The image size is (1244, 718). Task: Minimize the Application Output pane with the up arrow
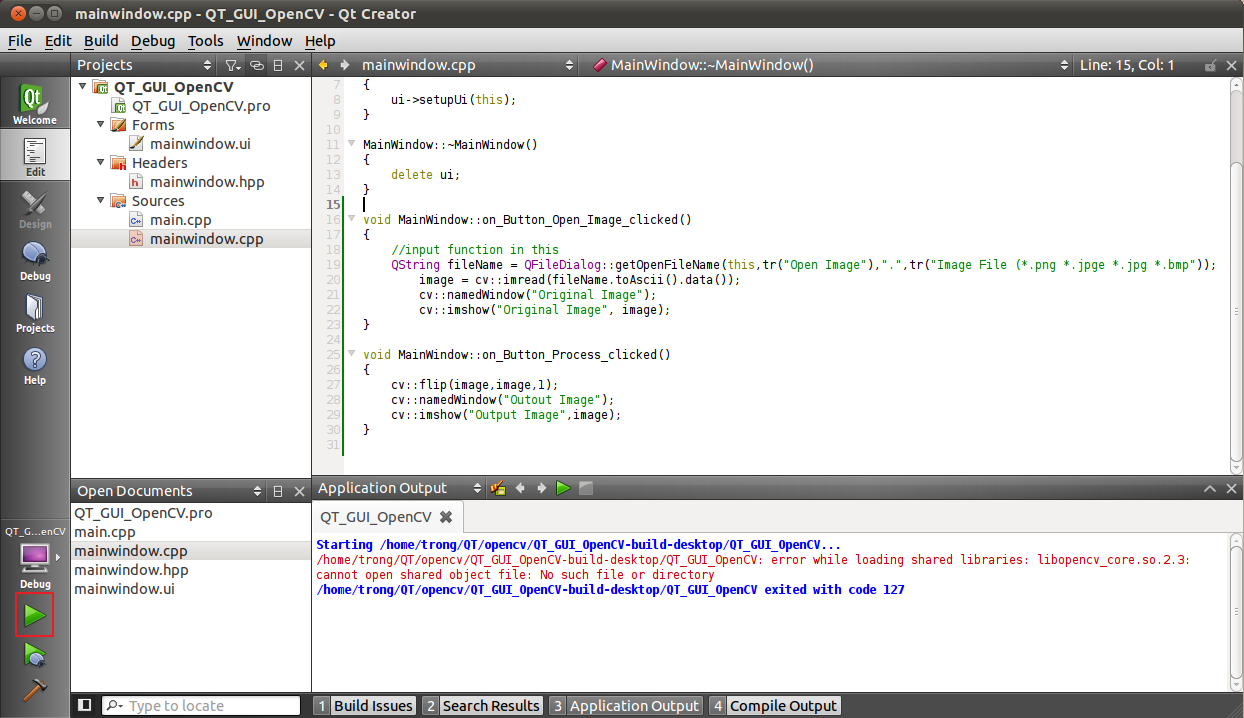1210,488
